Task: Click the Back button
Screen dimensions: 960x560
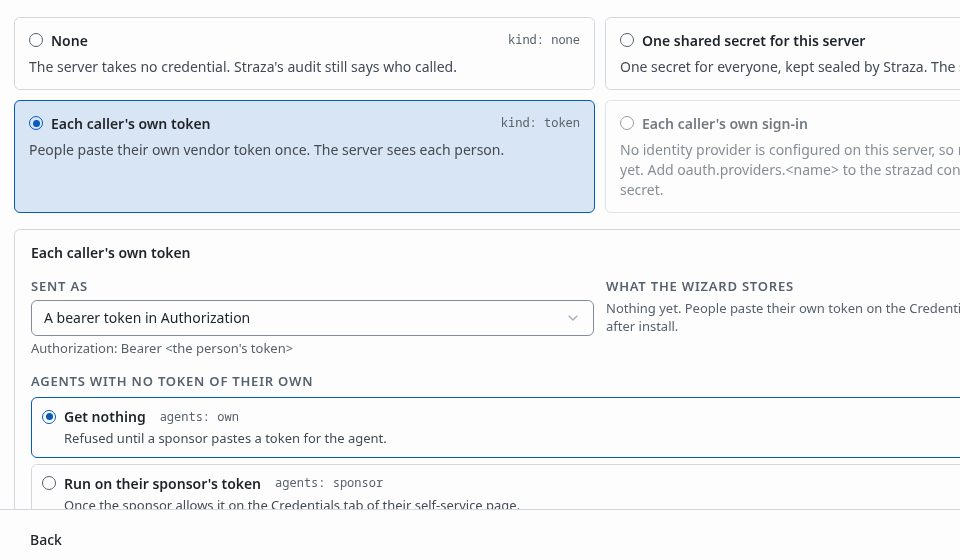Action: coord(46,540)
